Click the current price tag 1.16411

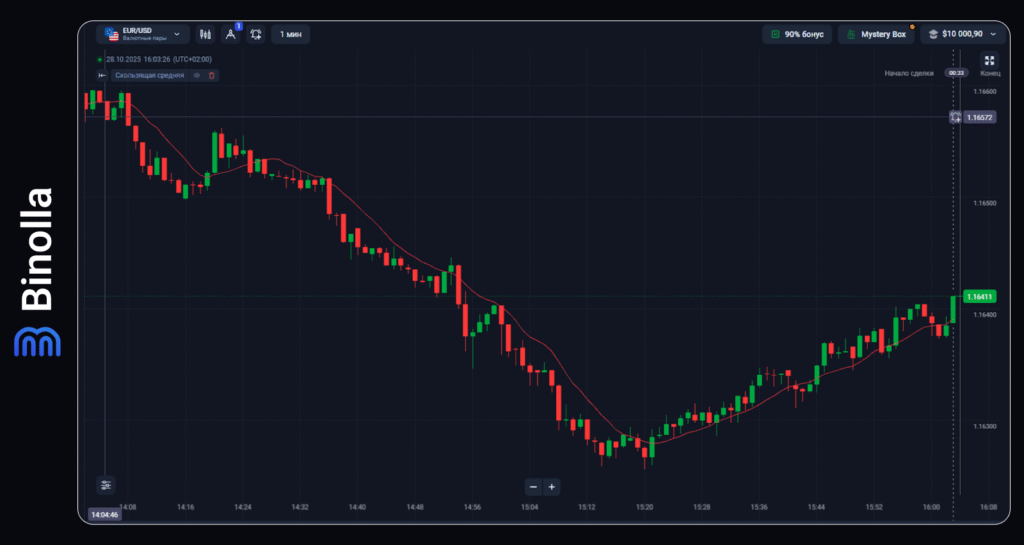[x=980, y=296]
